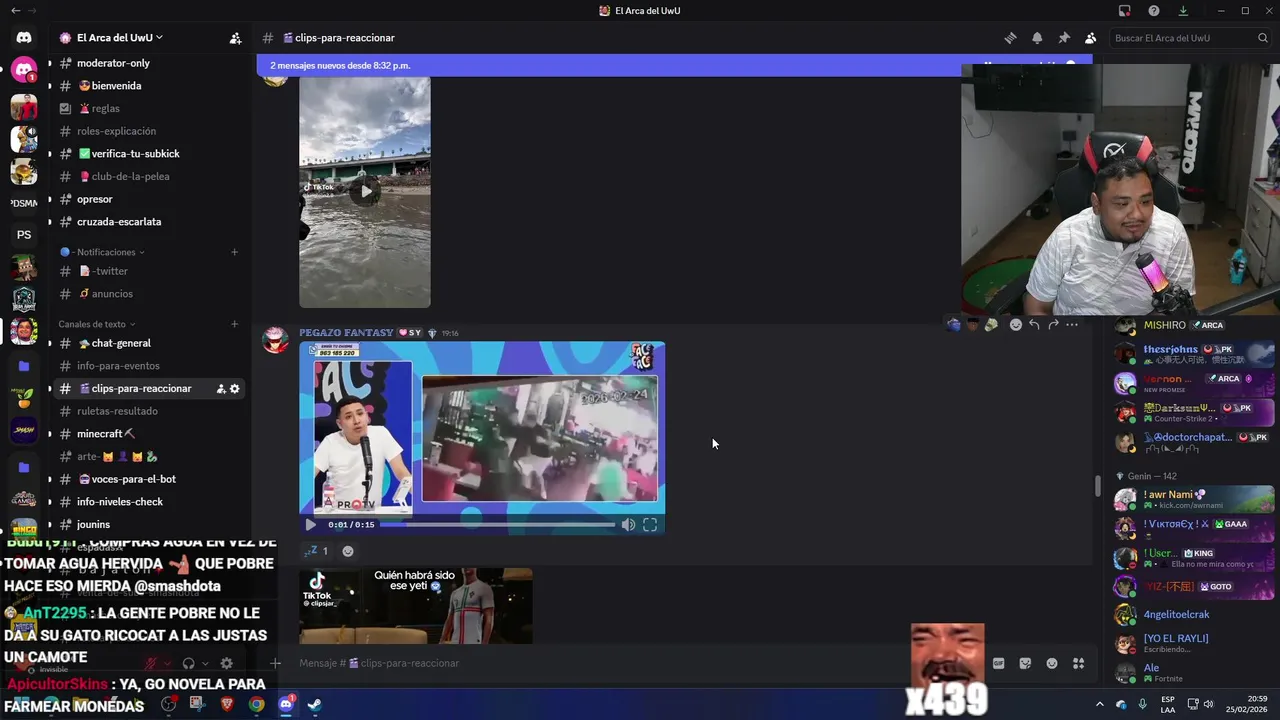Toggle the deafen headphones button
1280x720 pixels.
pyautogui.click(x=188, y=663)
